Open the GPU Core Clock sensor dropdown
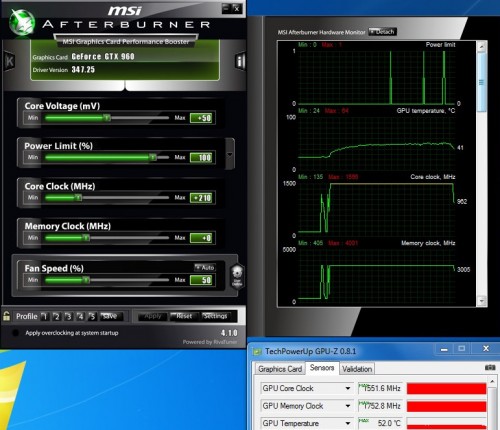 [x=348, y=388]
